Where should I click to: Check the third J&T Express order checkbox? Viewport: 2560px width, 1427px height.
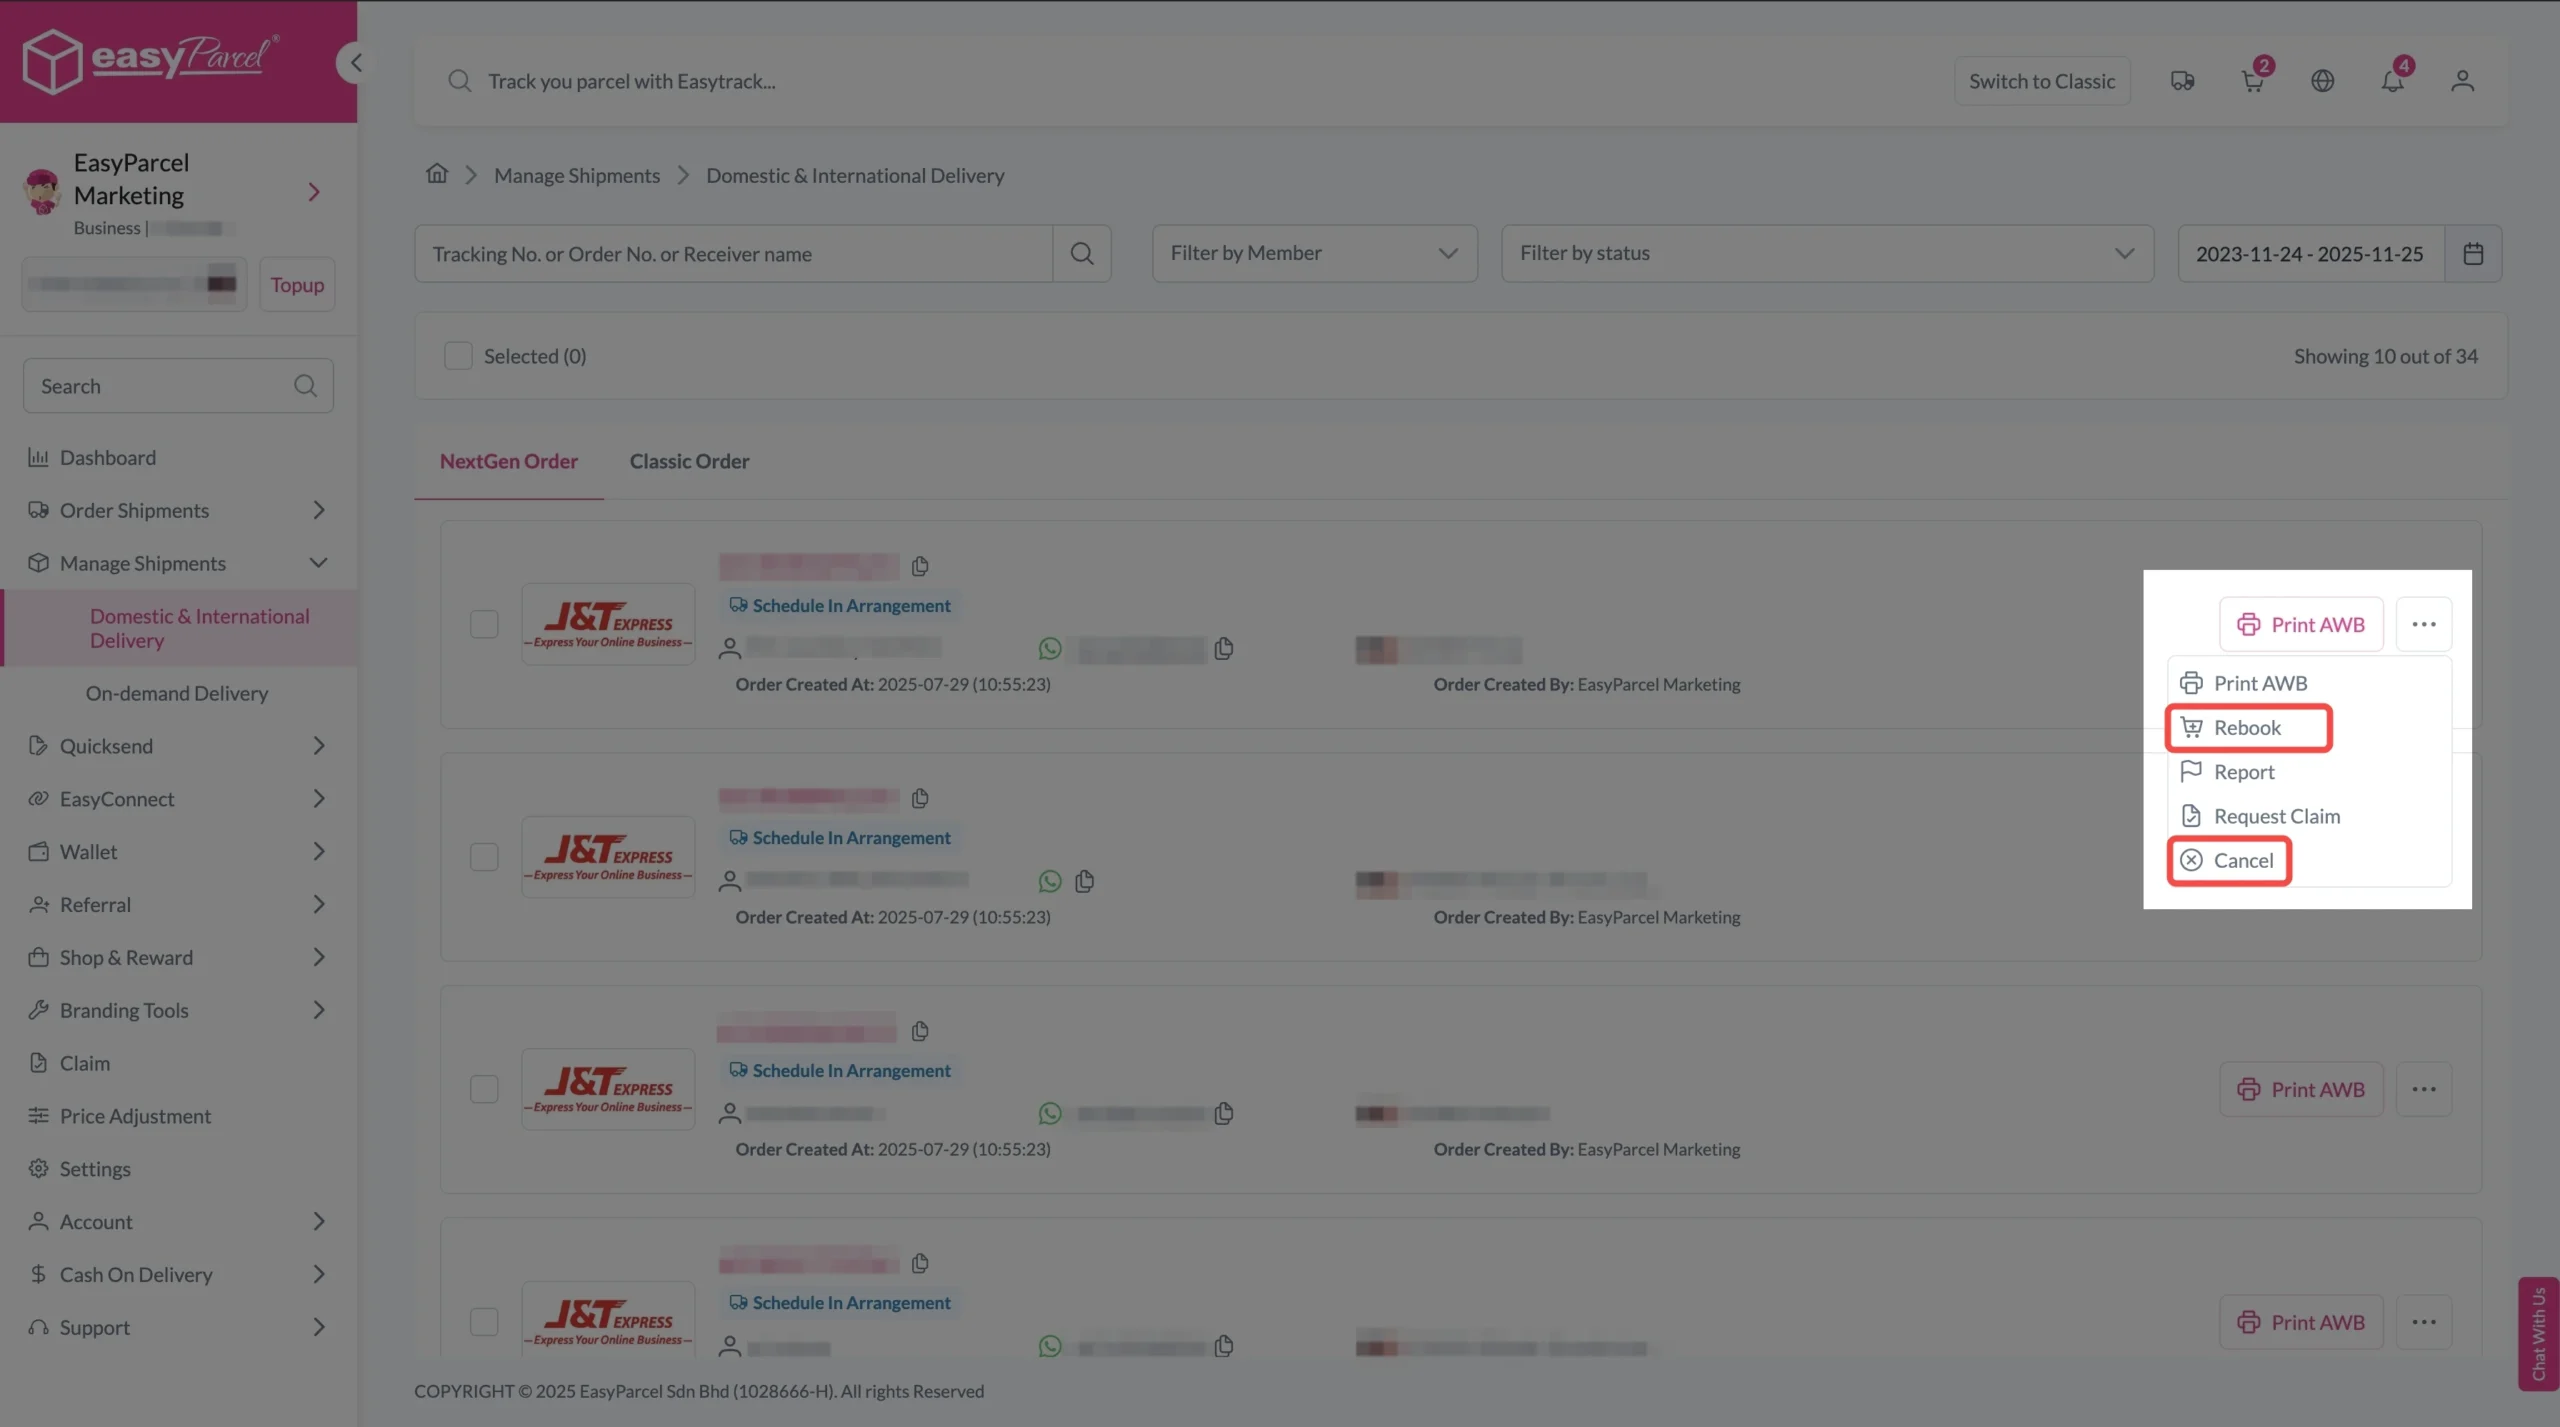[484, 1089]
